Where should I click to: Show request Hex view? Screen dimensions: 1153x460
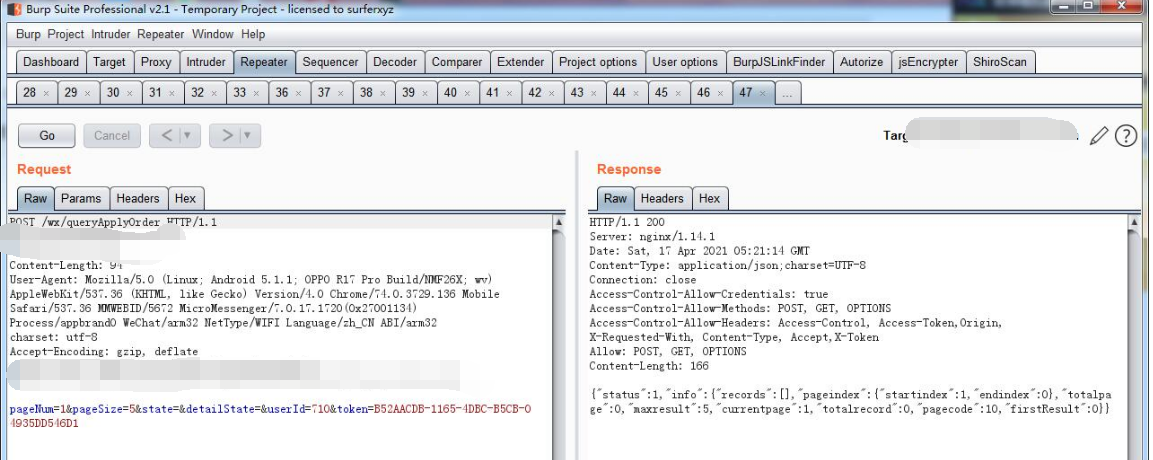tap(185, 198)
